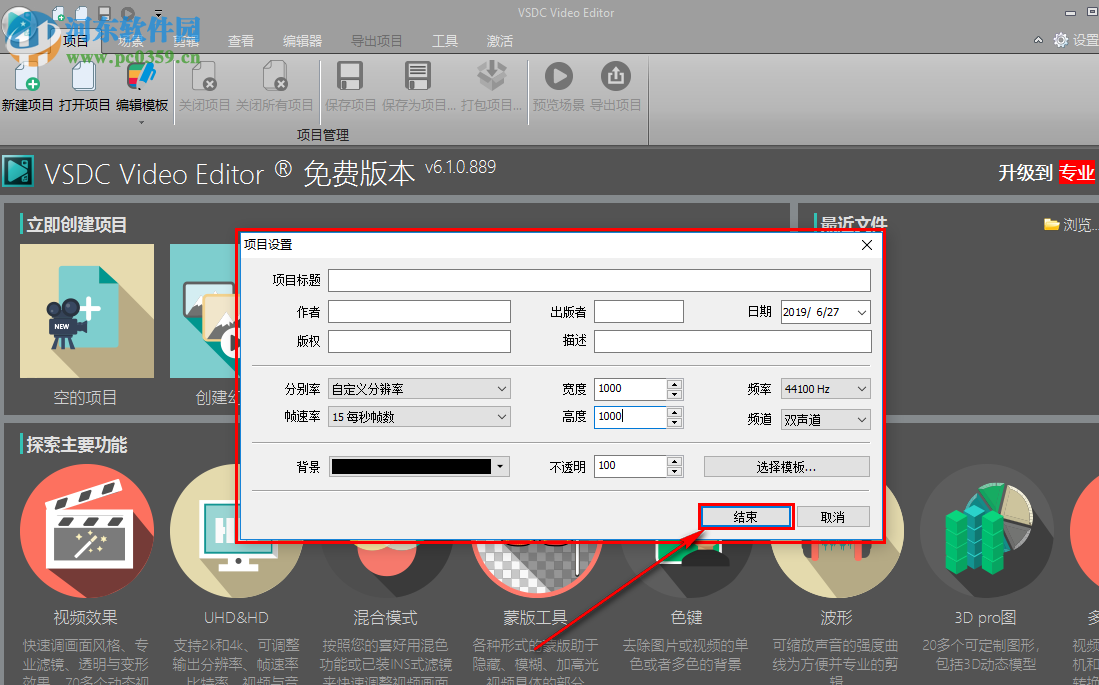Open the settings gear in the title bar
This screenshot has height=685, width=1099.
tap(1060, 40)
